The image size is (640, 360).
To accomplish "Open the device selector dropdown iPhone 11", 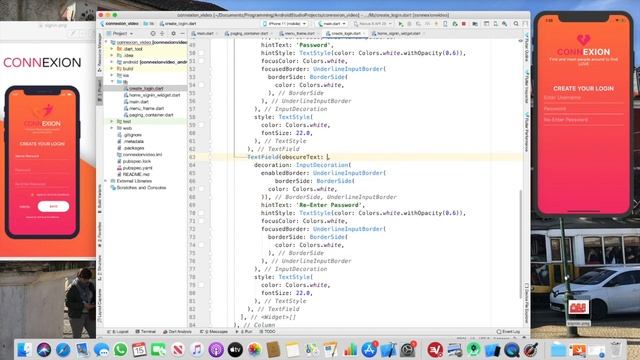I will (285, 24).
